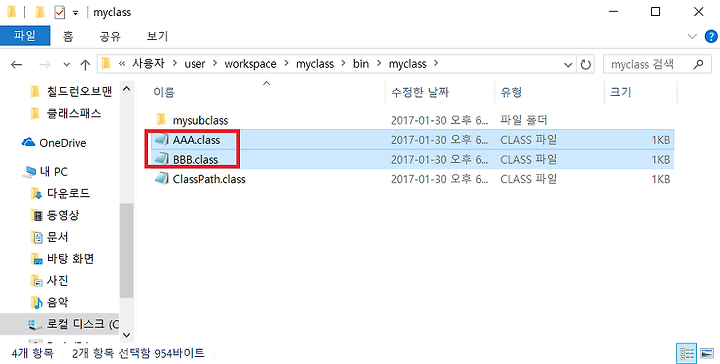720x364 pixels.
Task: Click user in the address path
Action: pyautogui.click(x=195, y=64)
